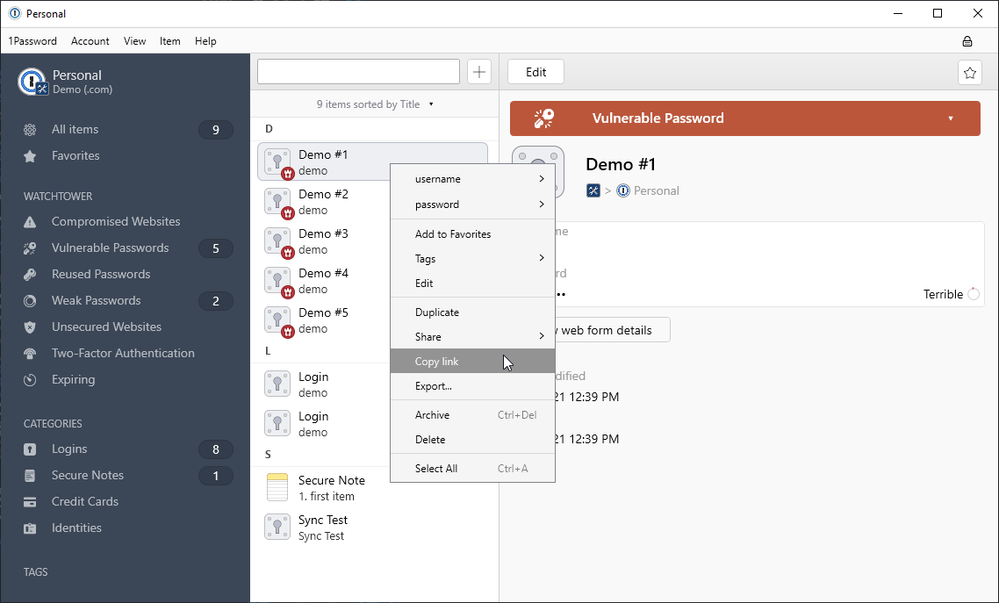Click the Vulnerable Passwords icon in the sidebar

[30, 249]
